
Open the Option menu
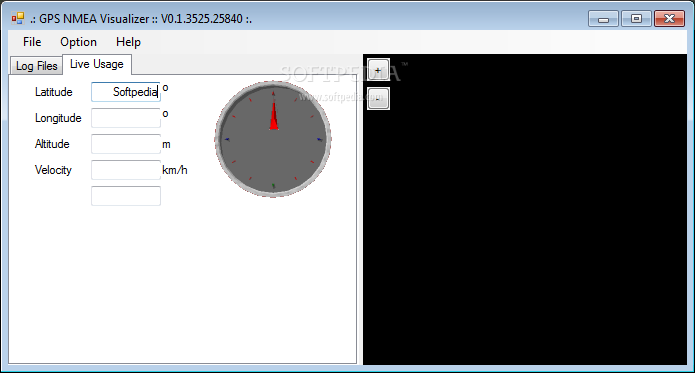(x=78, y=42)
